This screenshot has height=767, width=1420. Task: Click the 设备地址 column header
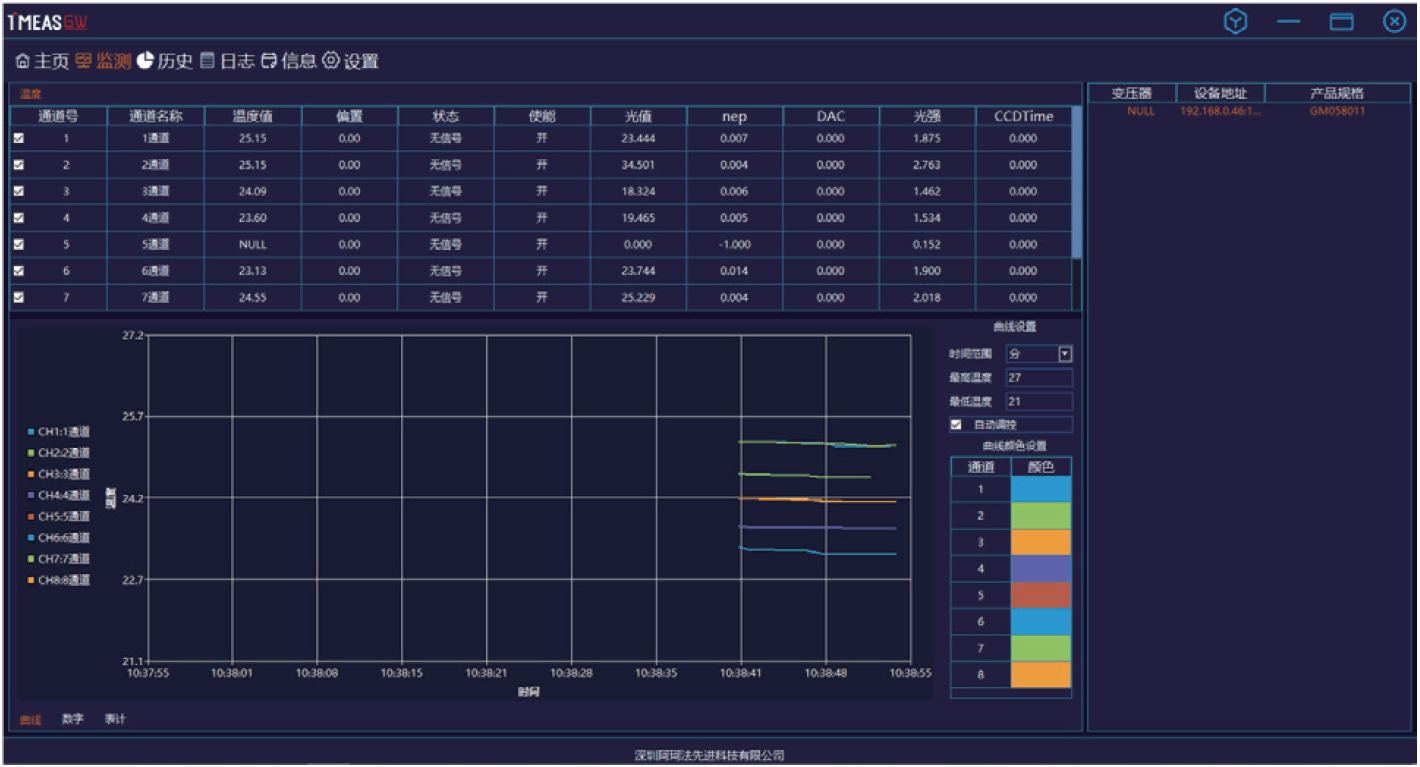1220,93
